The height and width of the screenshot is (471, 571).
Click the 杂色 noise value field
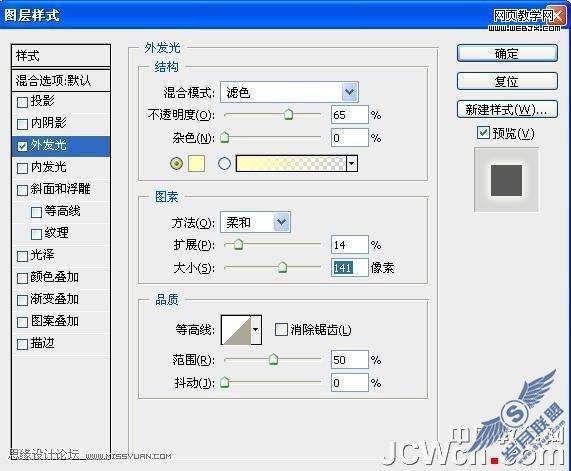click(x=350, y=138)
